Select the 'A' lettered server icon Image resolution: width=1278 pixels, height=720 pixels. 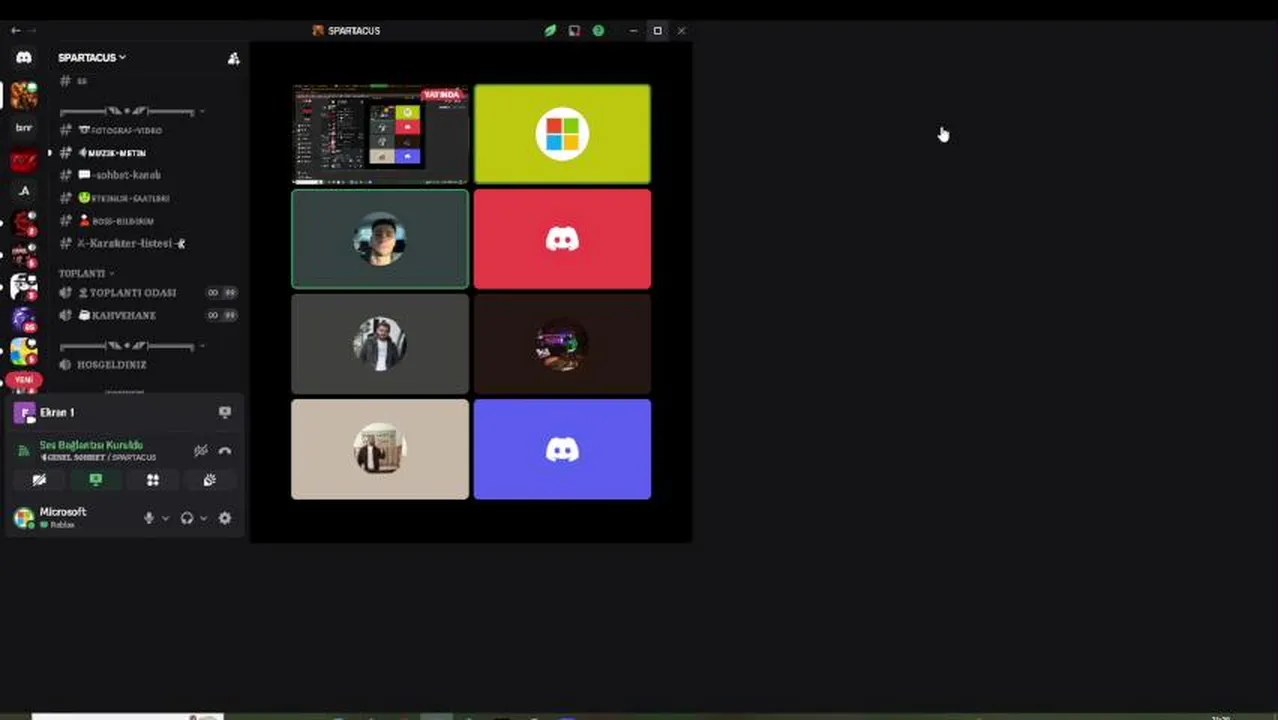24,191
